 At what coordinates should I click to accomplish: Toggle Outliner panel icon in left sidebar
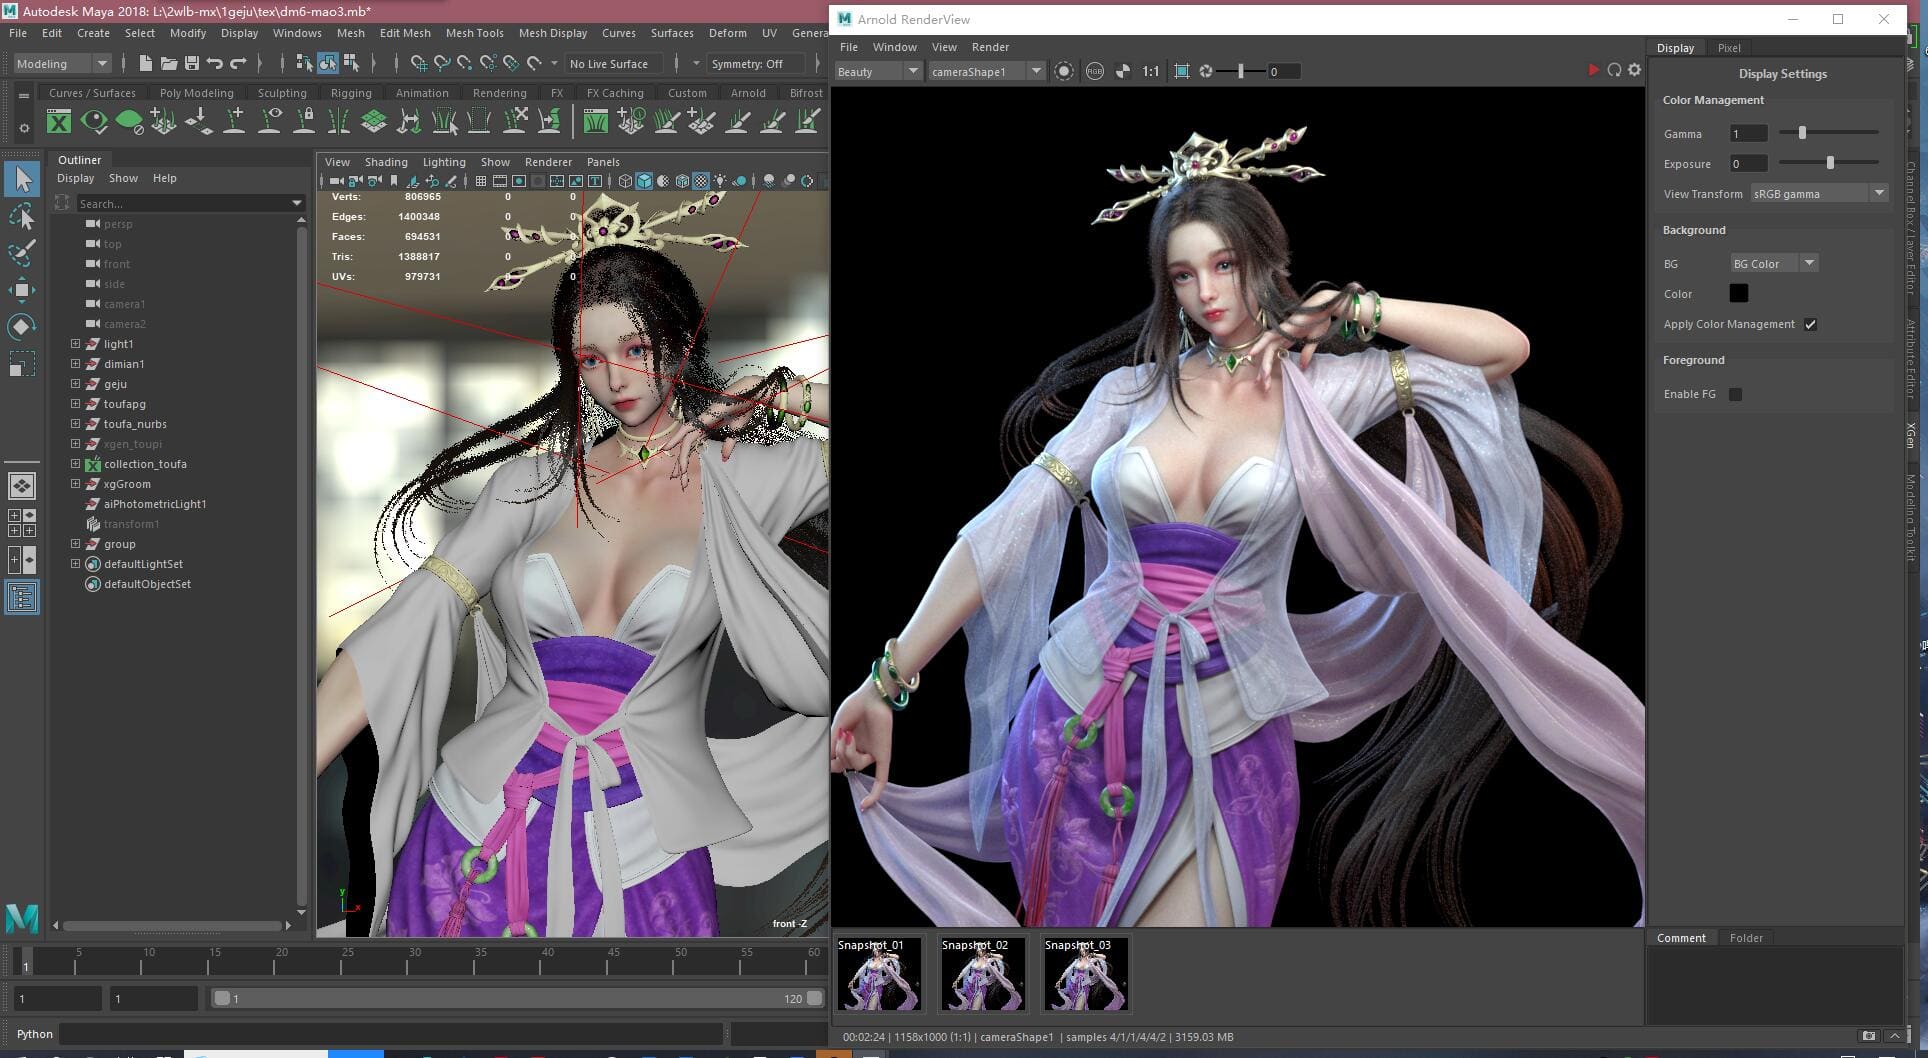(22, 597)
